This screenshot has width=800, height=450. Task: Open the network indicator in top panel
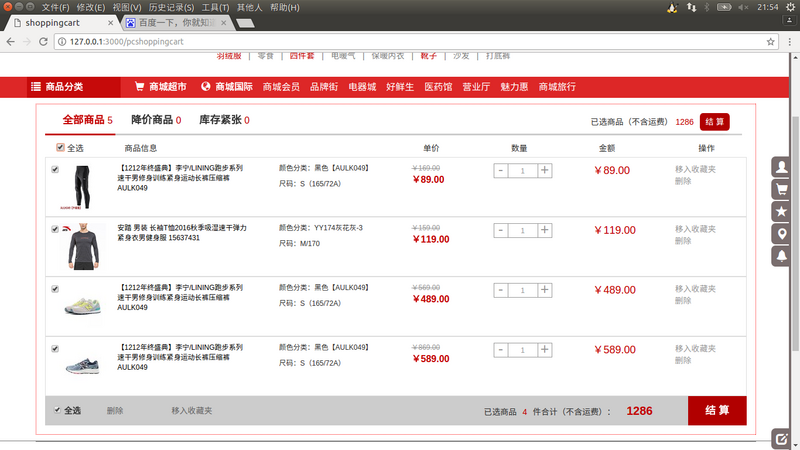691,7
